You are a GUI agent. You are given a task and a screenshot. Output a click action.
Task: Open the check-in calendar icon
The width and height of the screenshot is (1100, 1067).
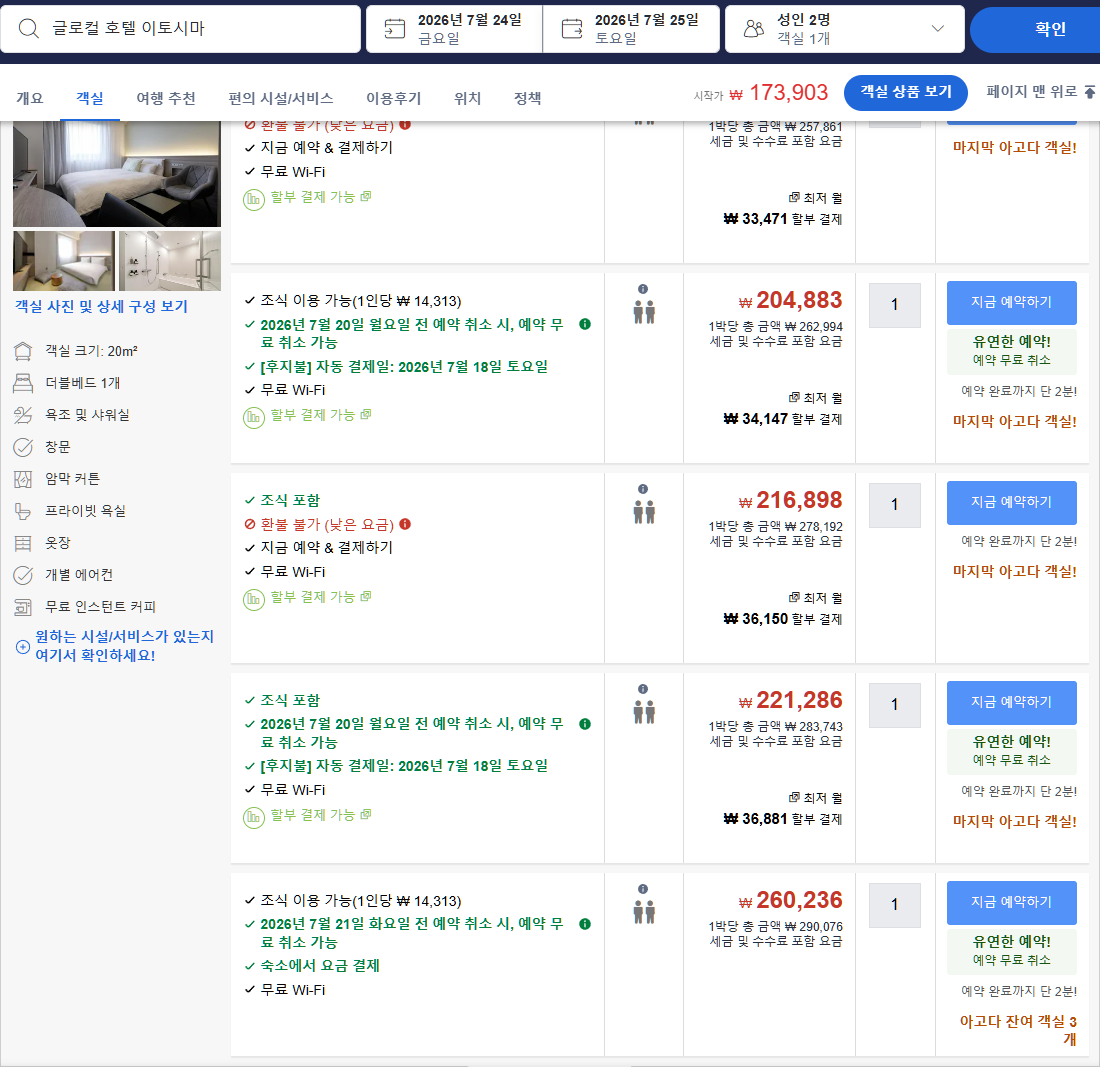coord(395,29)
